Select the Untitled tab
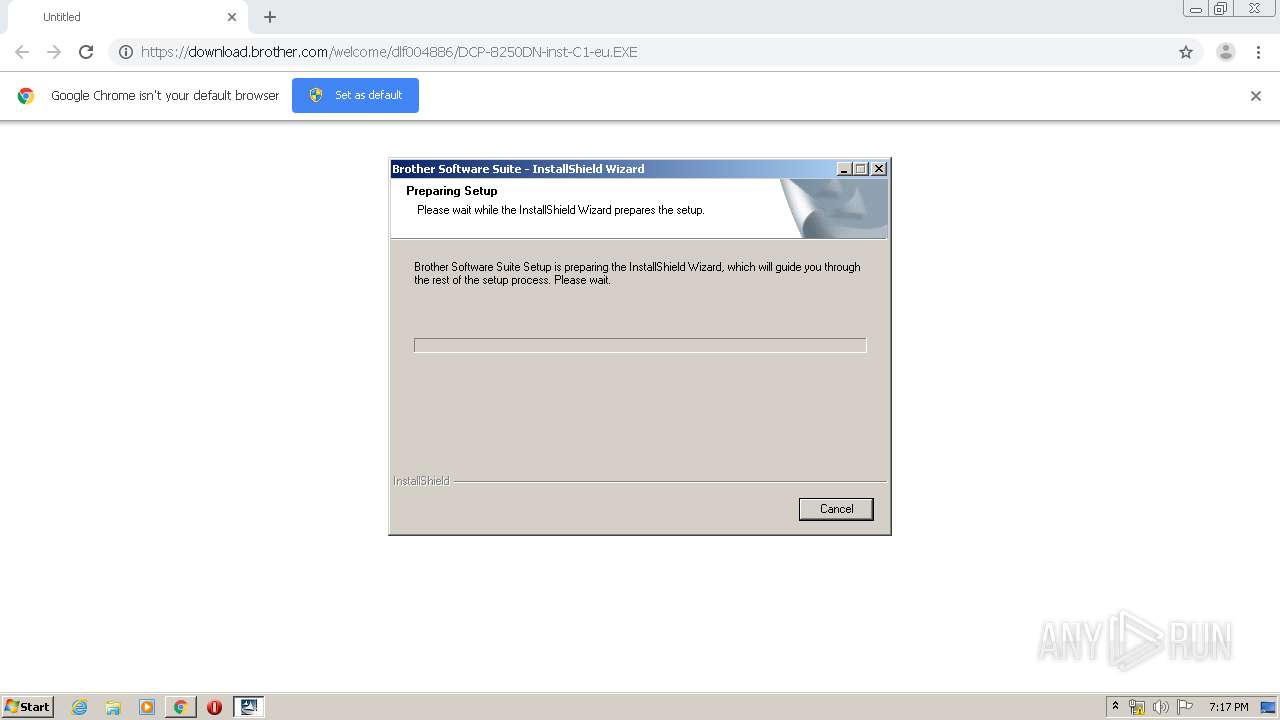 coord(128,17)
